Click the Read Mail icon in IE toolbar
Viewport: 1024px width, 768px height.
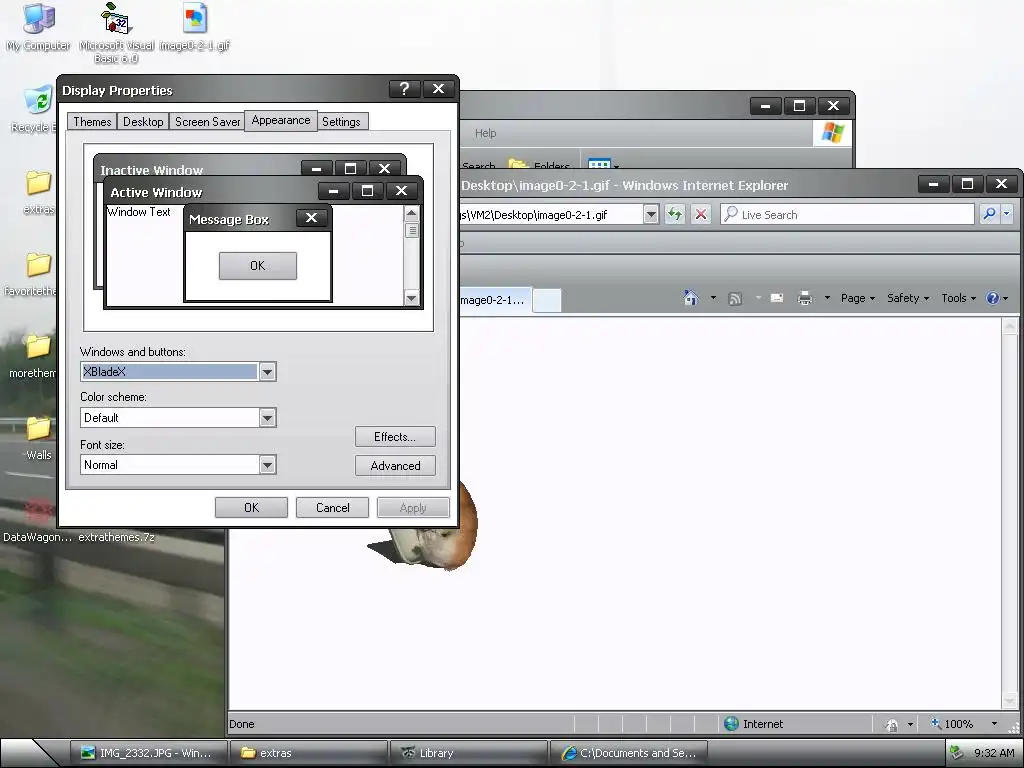coord(776,298)
